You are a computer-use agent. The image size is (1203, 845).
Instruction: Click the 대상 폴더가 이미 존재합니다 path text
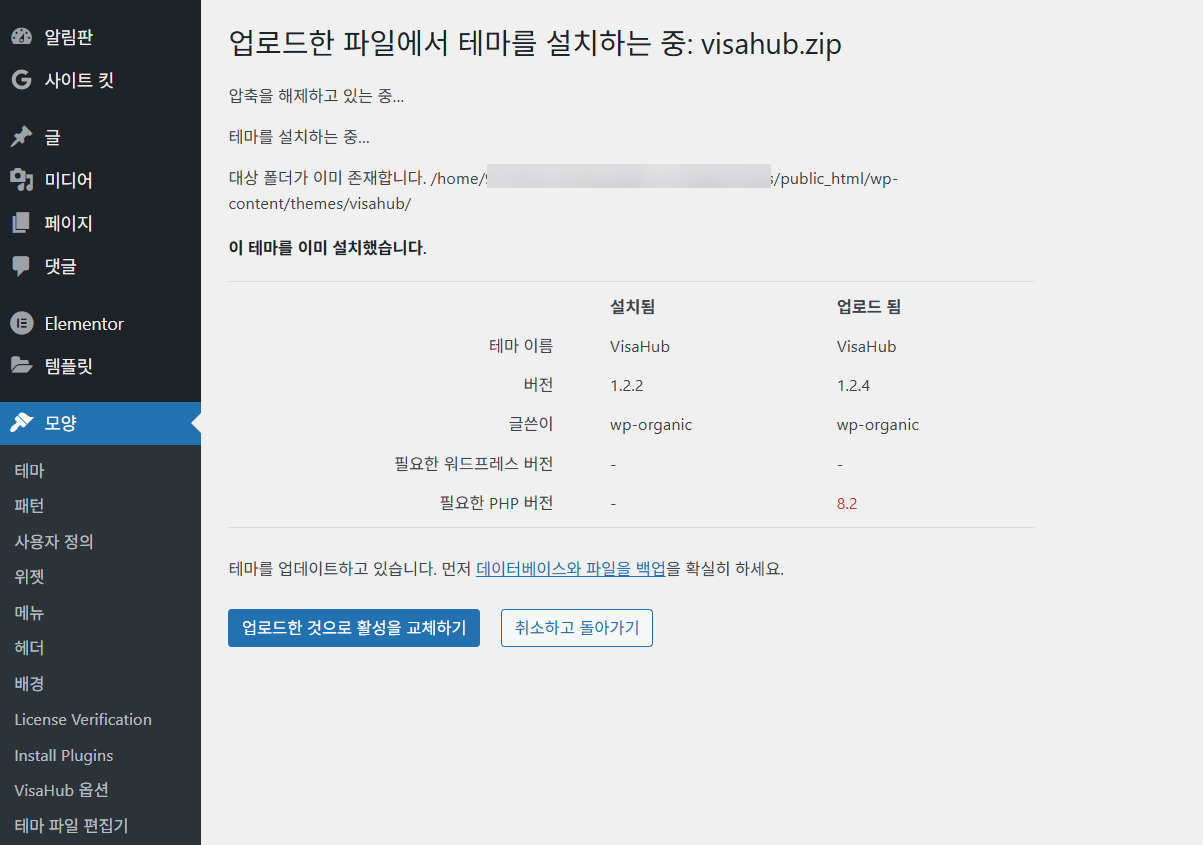(x=563, y=191)
